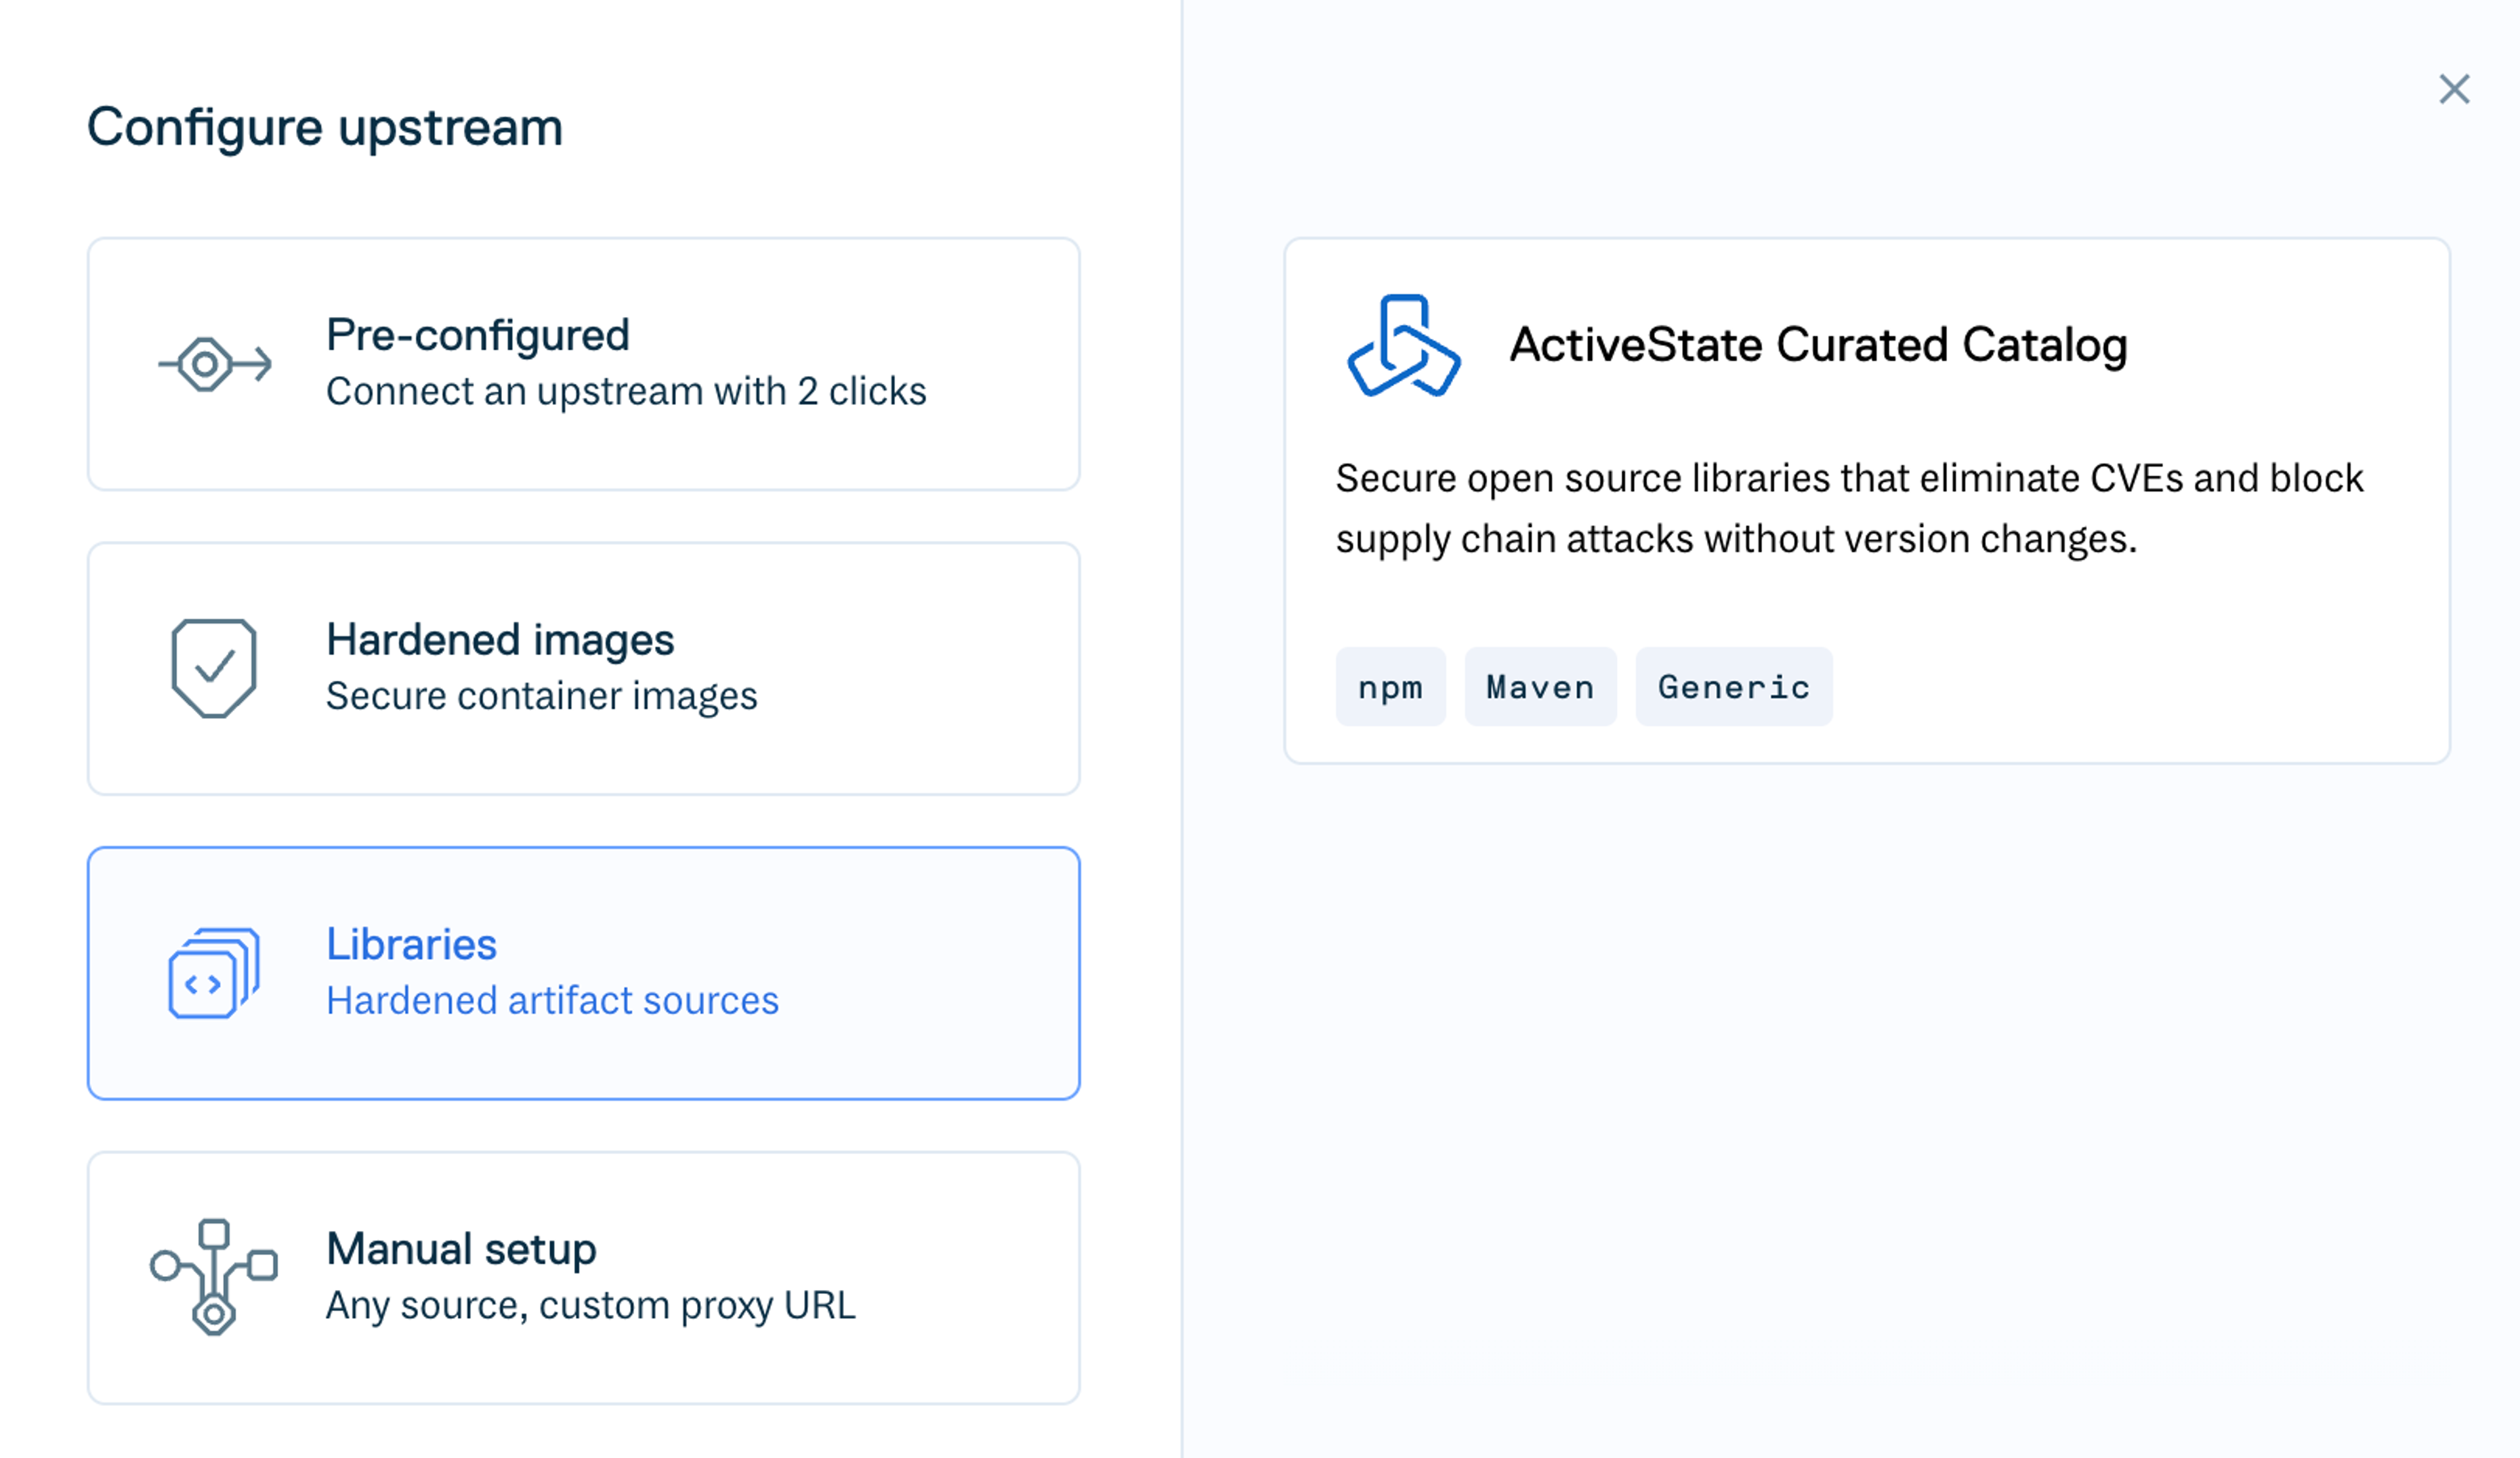This screenshot has height=1458, width=2520.
Task: Pick the Manual setup option title
Action: [x=461, y=1249]
